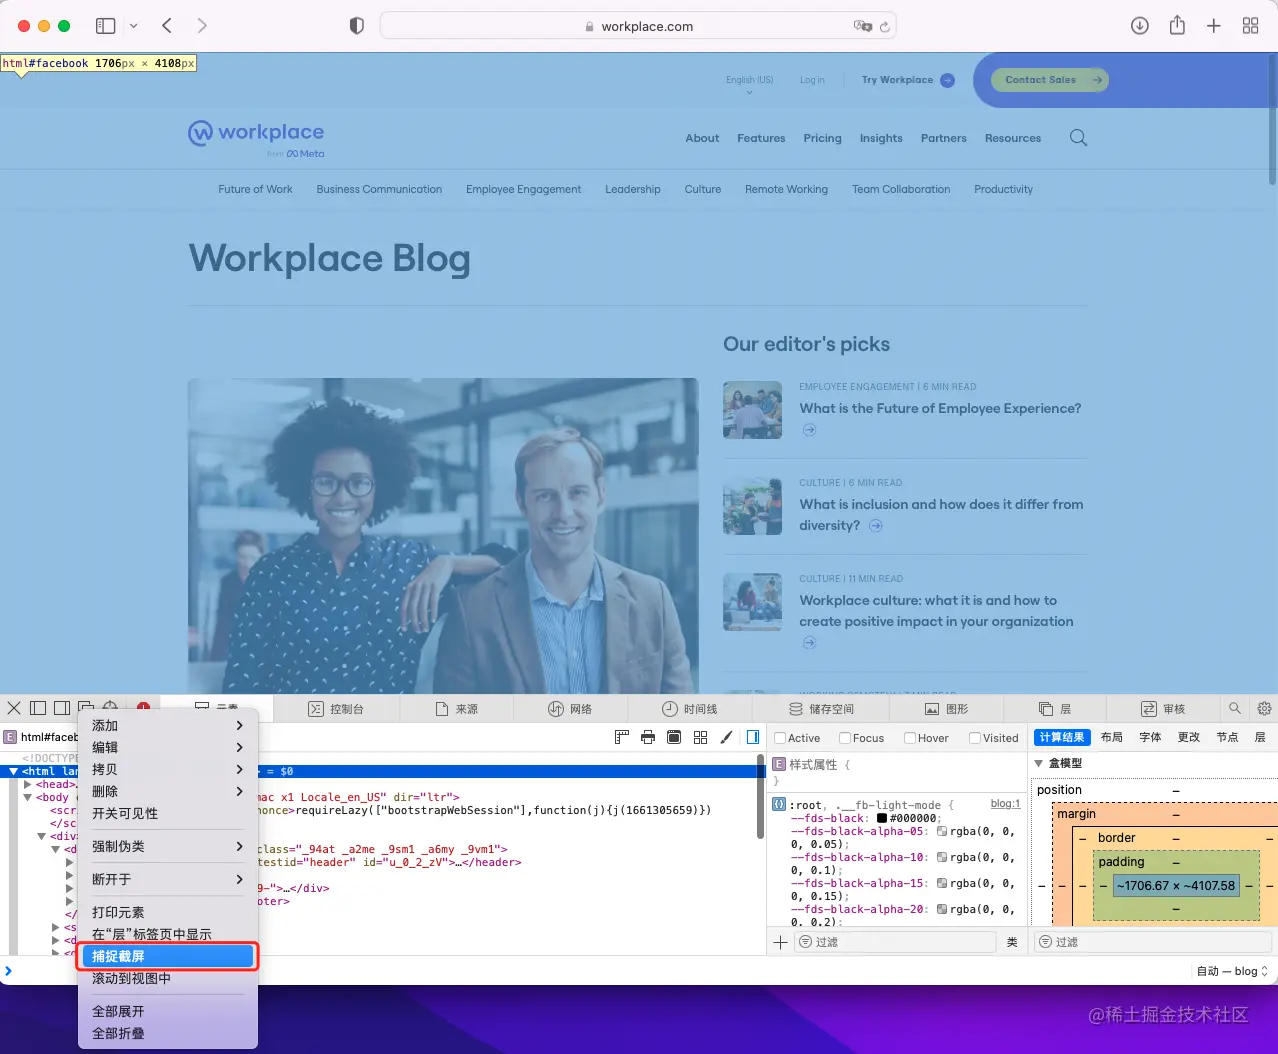This screenshot has height=1054, width=1278.
Task: Click the Workplace logo
Action: pos(256,137)
